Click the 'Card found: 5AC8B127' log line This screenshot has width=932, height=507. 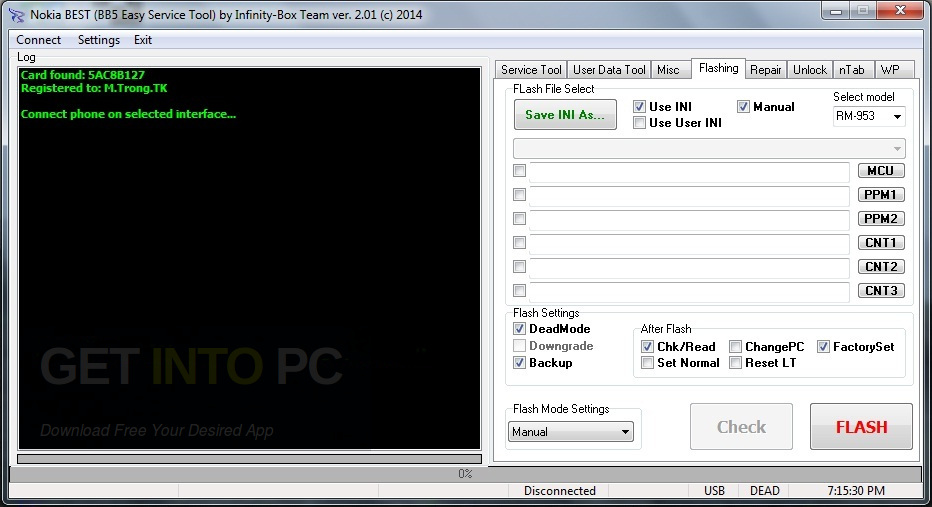pos(83,75)
